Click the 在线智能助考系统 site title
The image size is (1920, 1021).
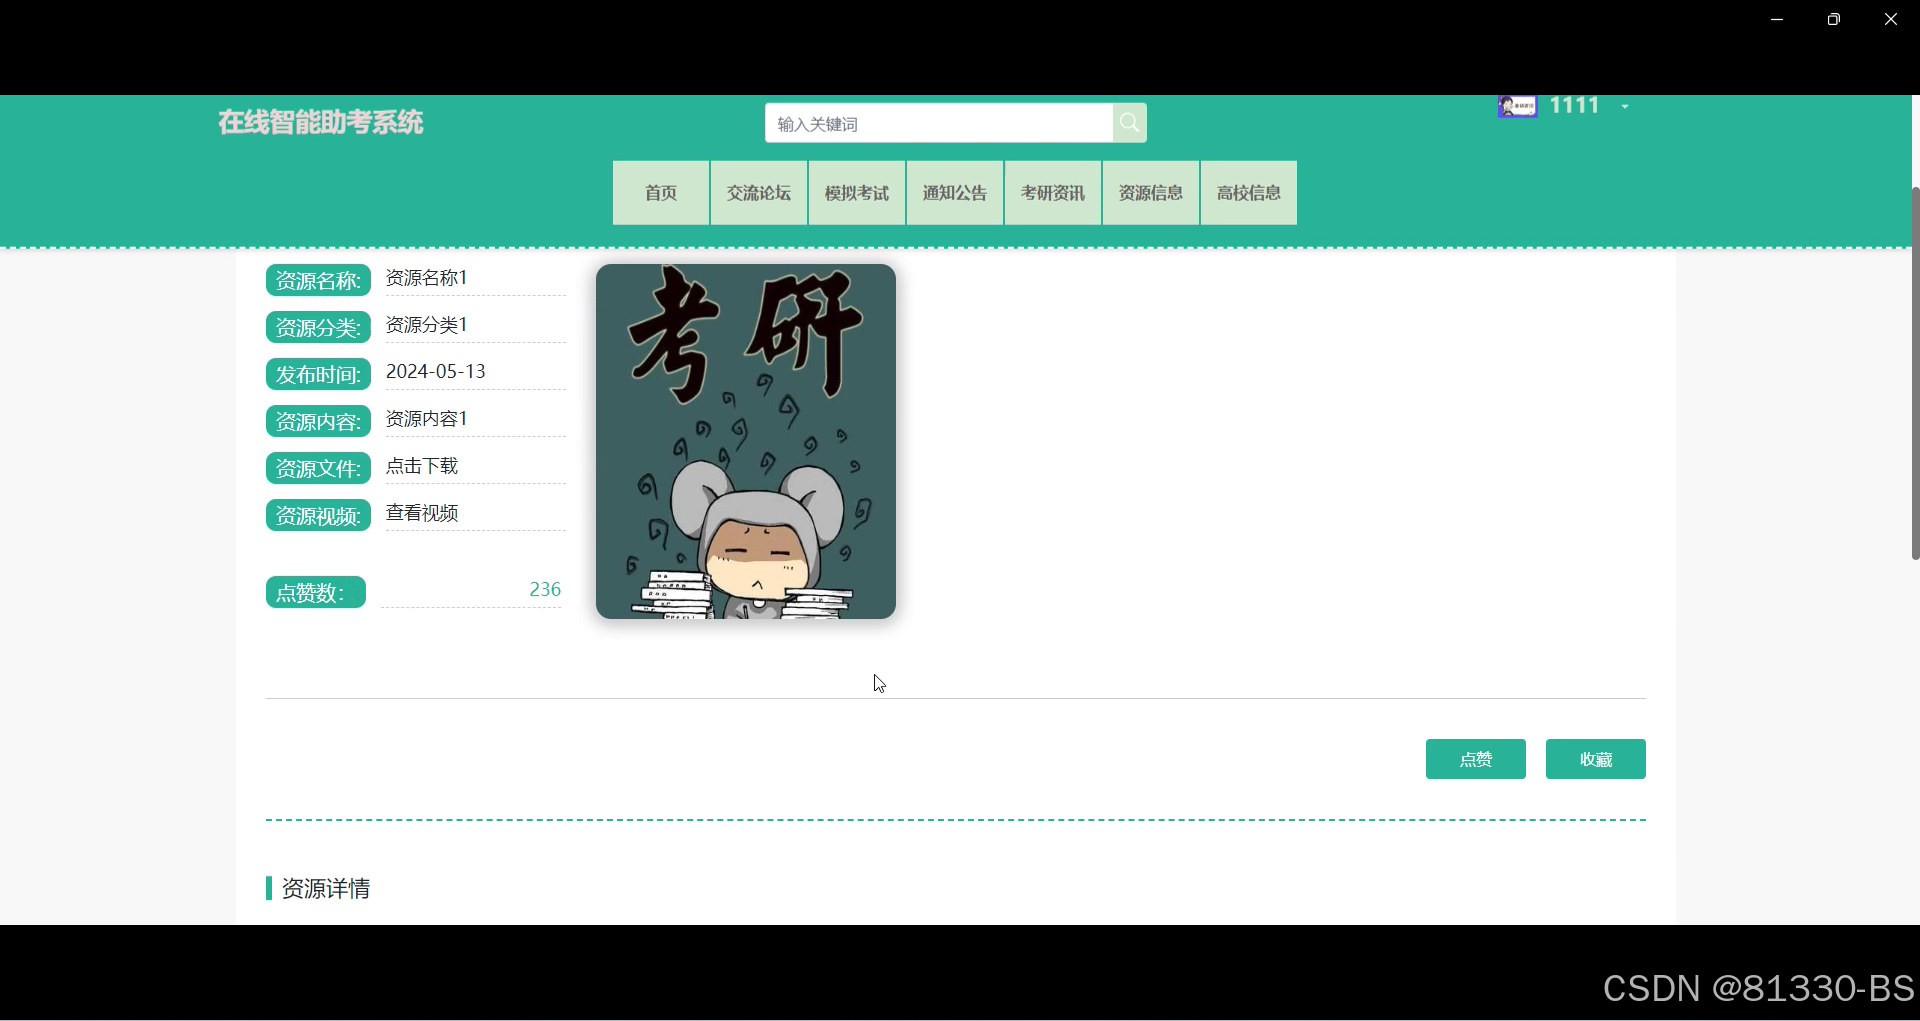(321, 122)
